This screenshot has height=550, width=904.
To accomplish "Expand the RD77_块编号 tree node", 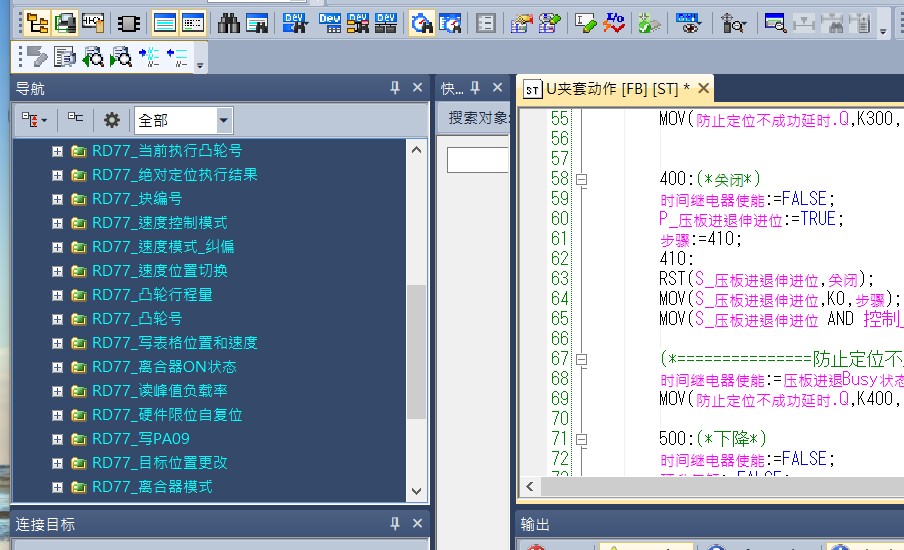I will tap(57, 199).
